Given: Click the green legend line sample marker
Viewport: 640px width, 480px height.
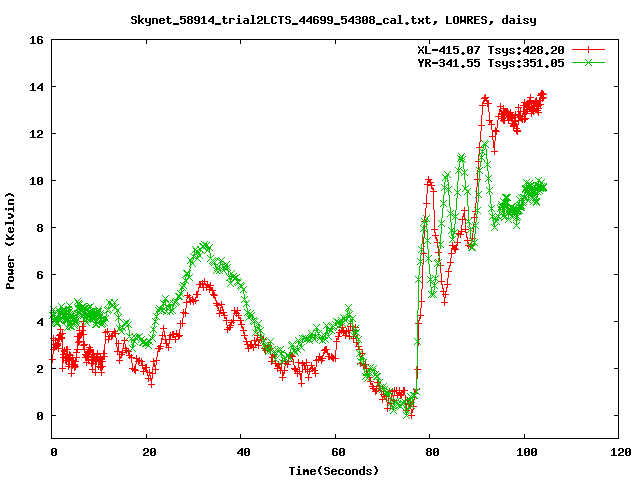Looking at the screenshot, I should (588, 62).
